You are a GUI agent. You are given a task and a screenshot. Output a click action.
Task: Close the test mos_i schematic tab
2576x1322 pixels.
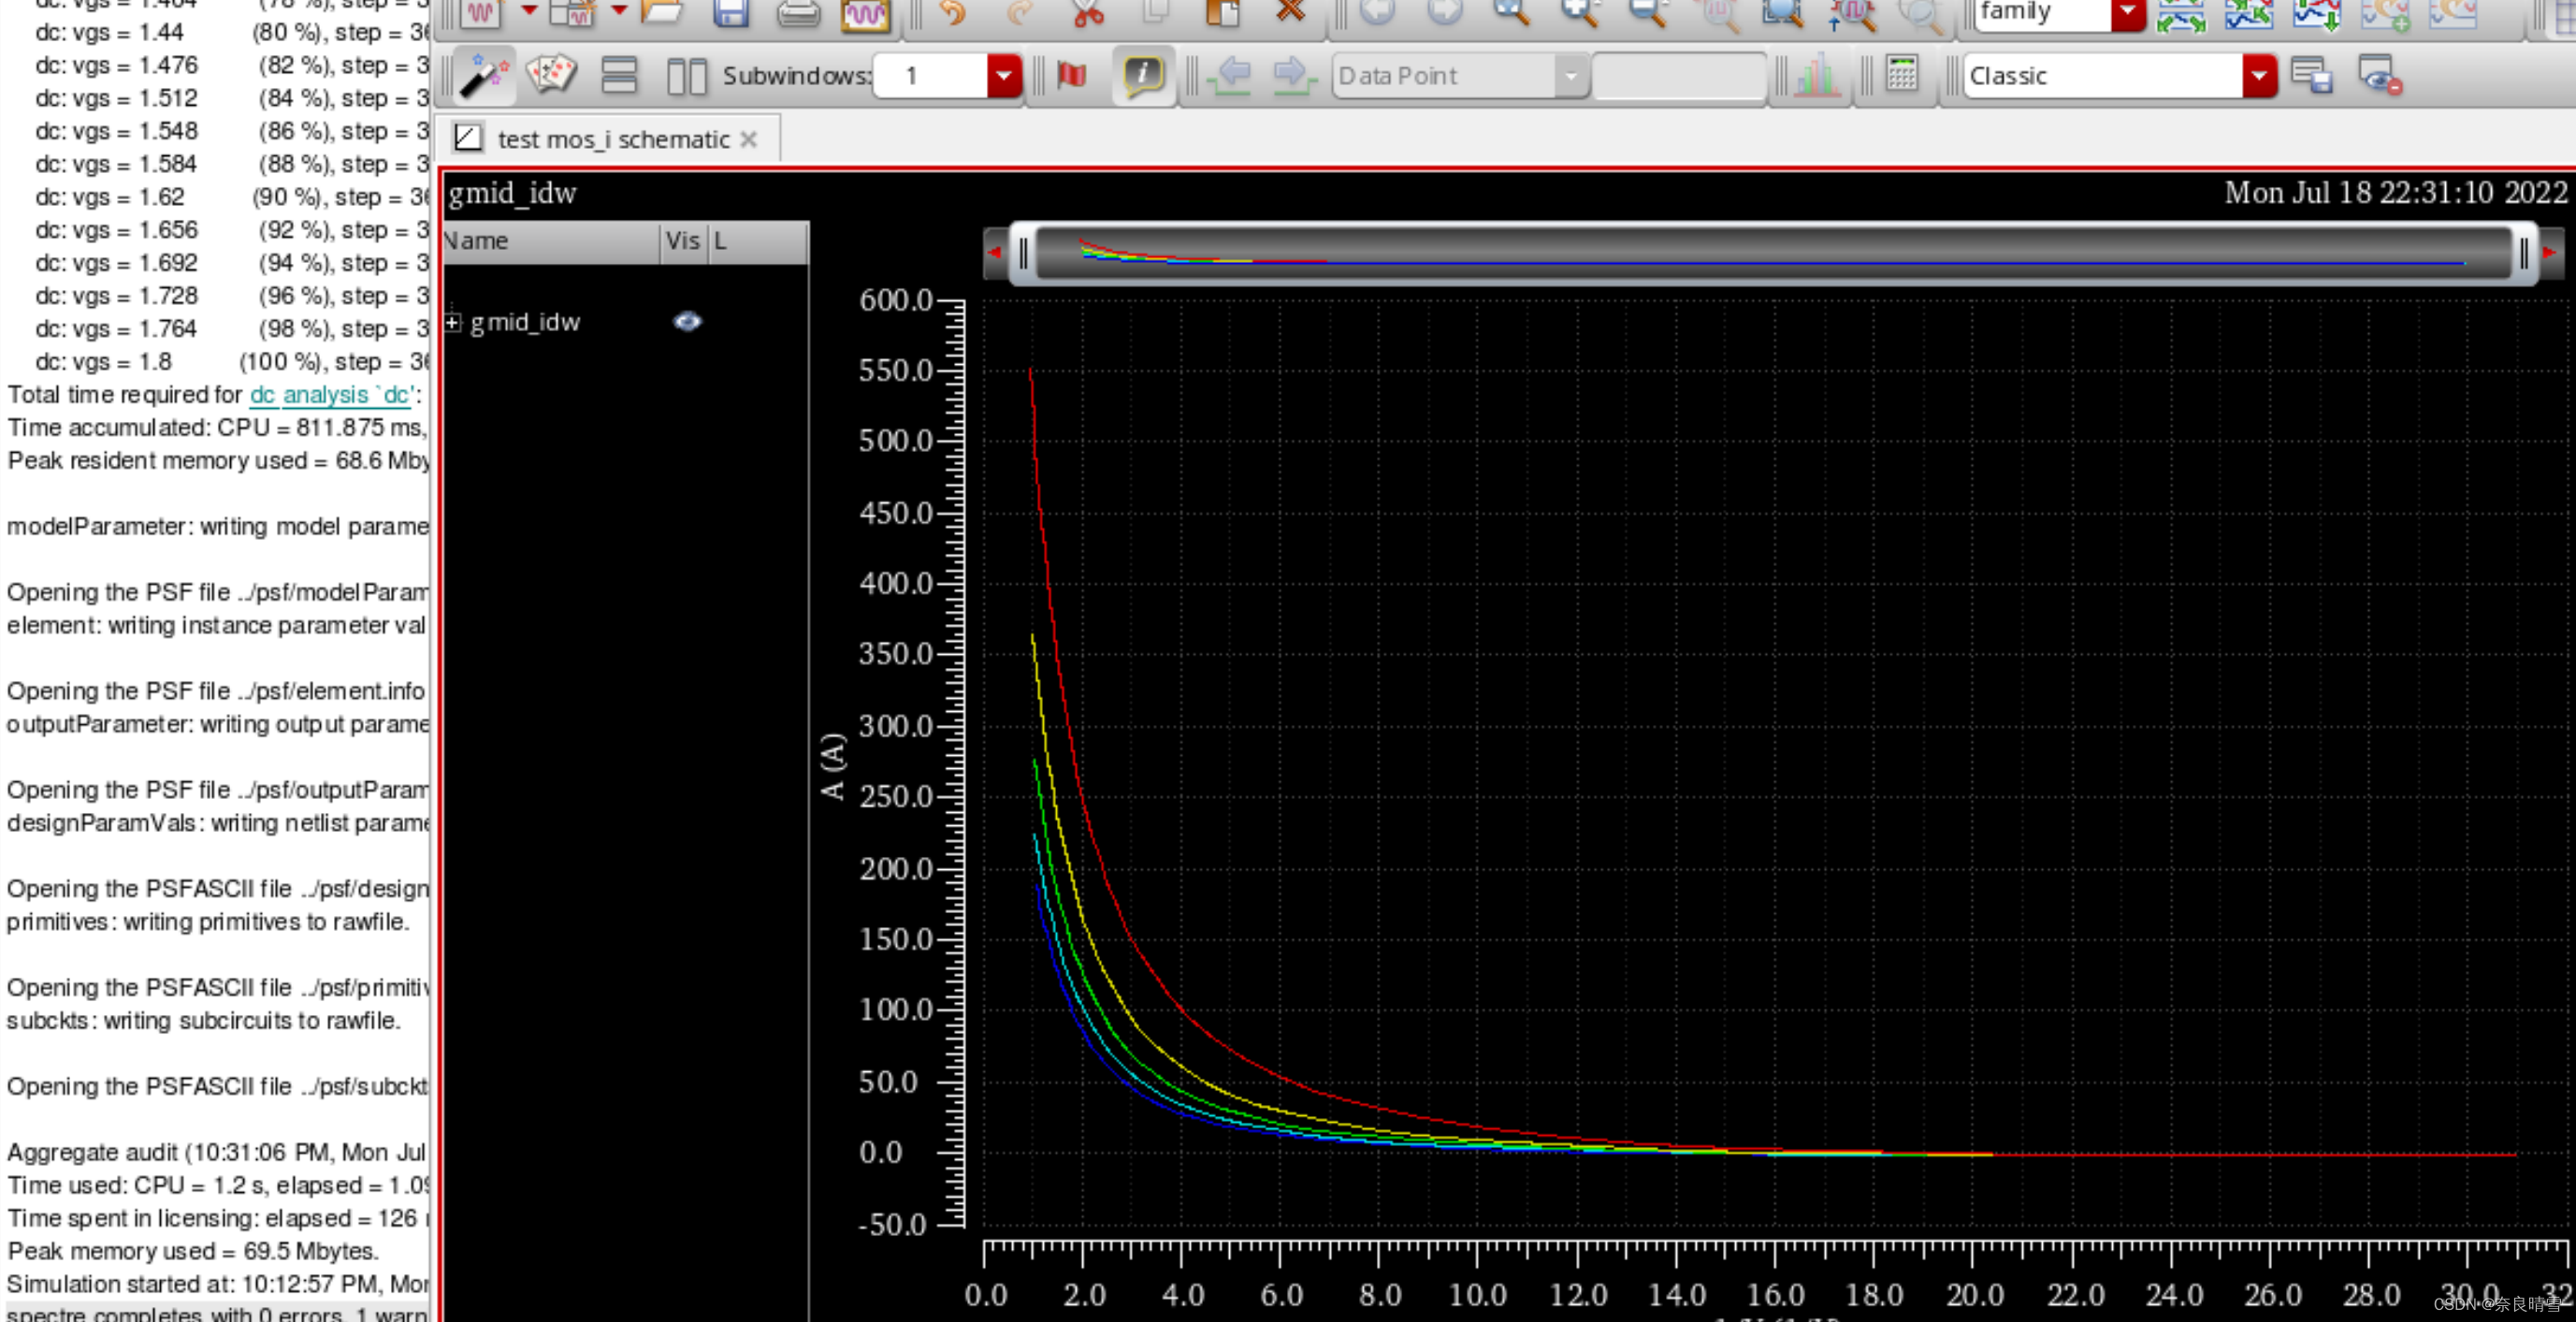point(749,139)
